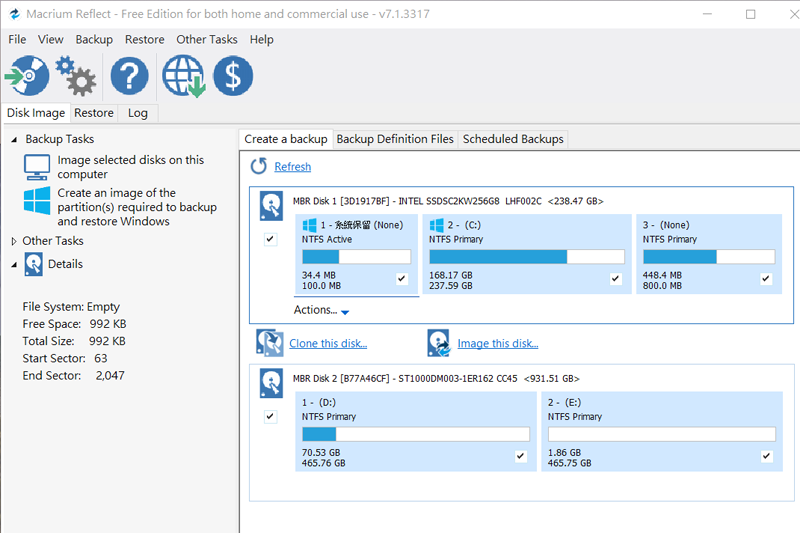Click the Windows logo backup image icon
The width and height of the screenshot is (800, 533).
(37, 201)
